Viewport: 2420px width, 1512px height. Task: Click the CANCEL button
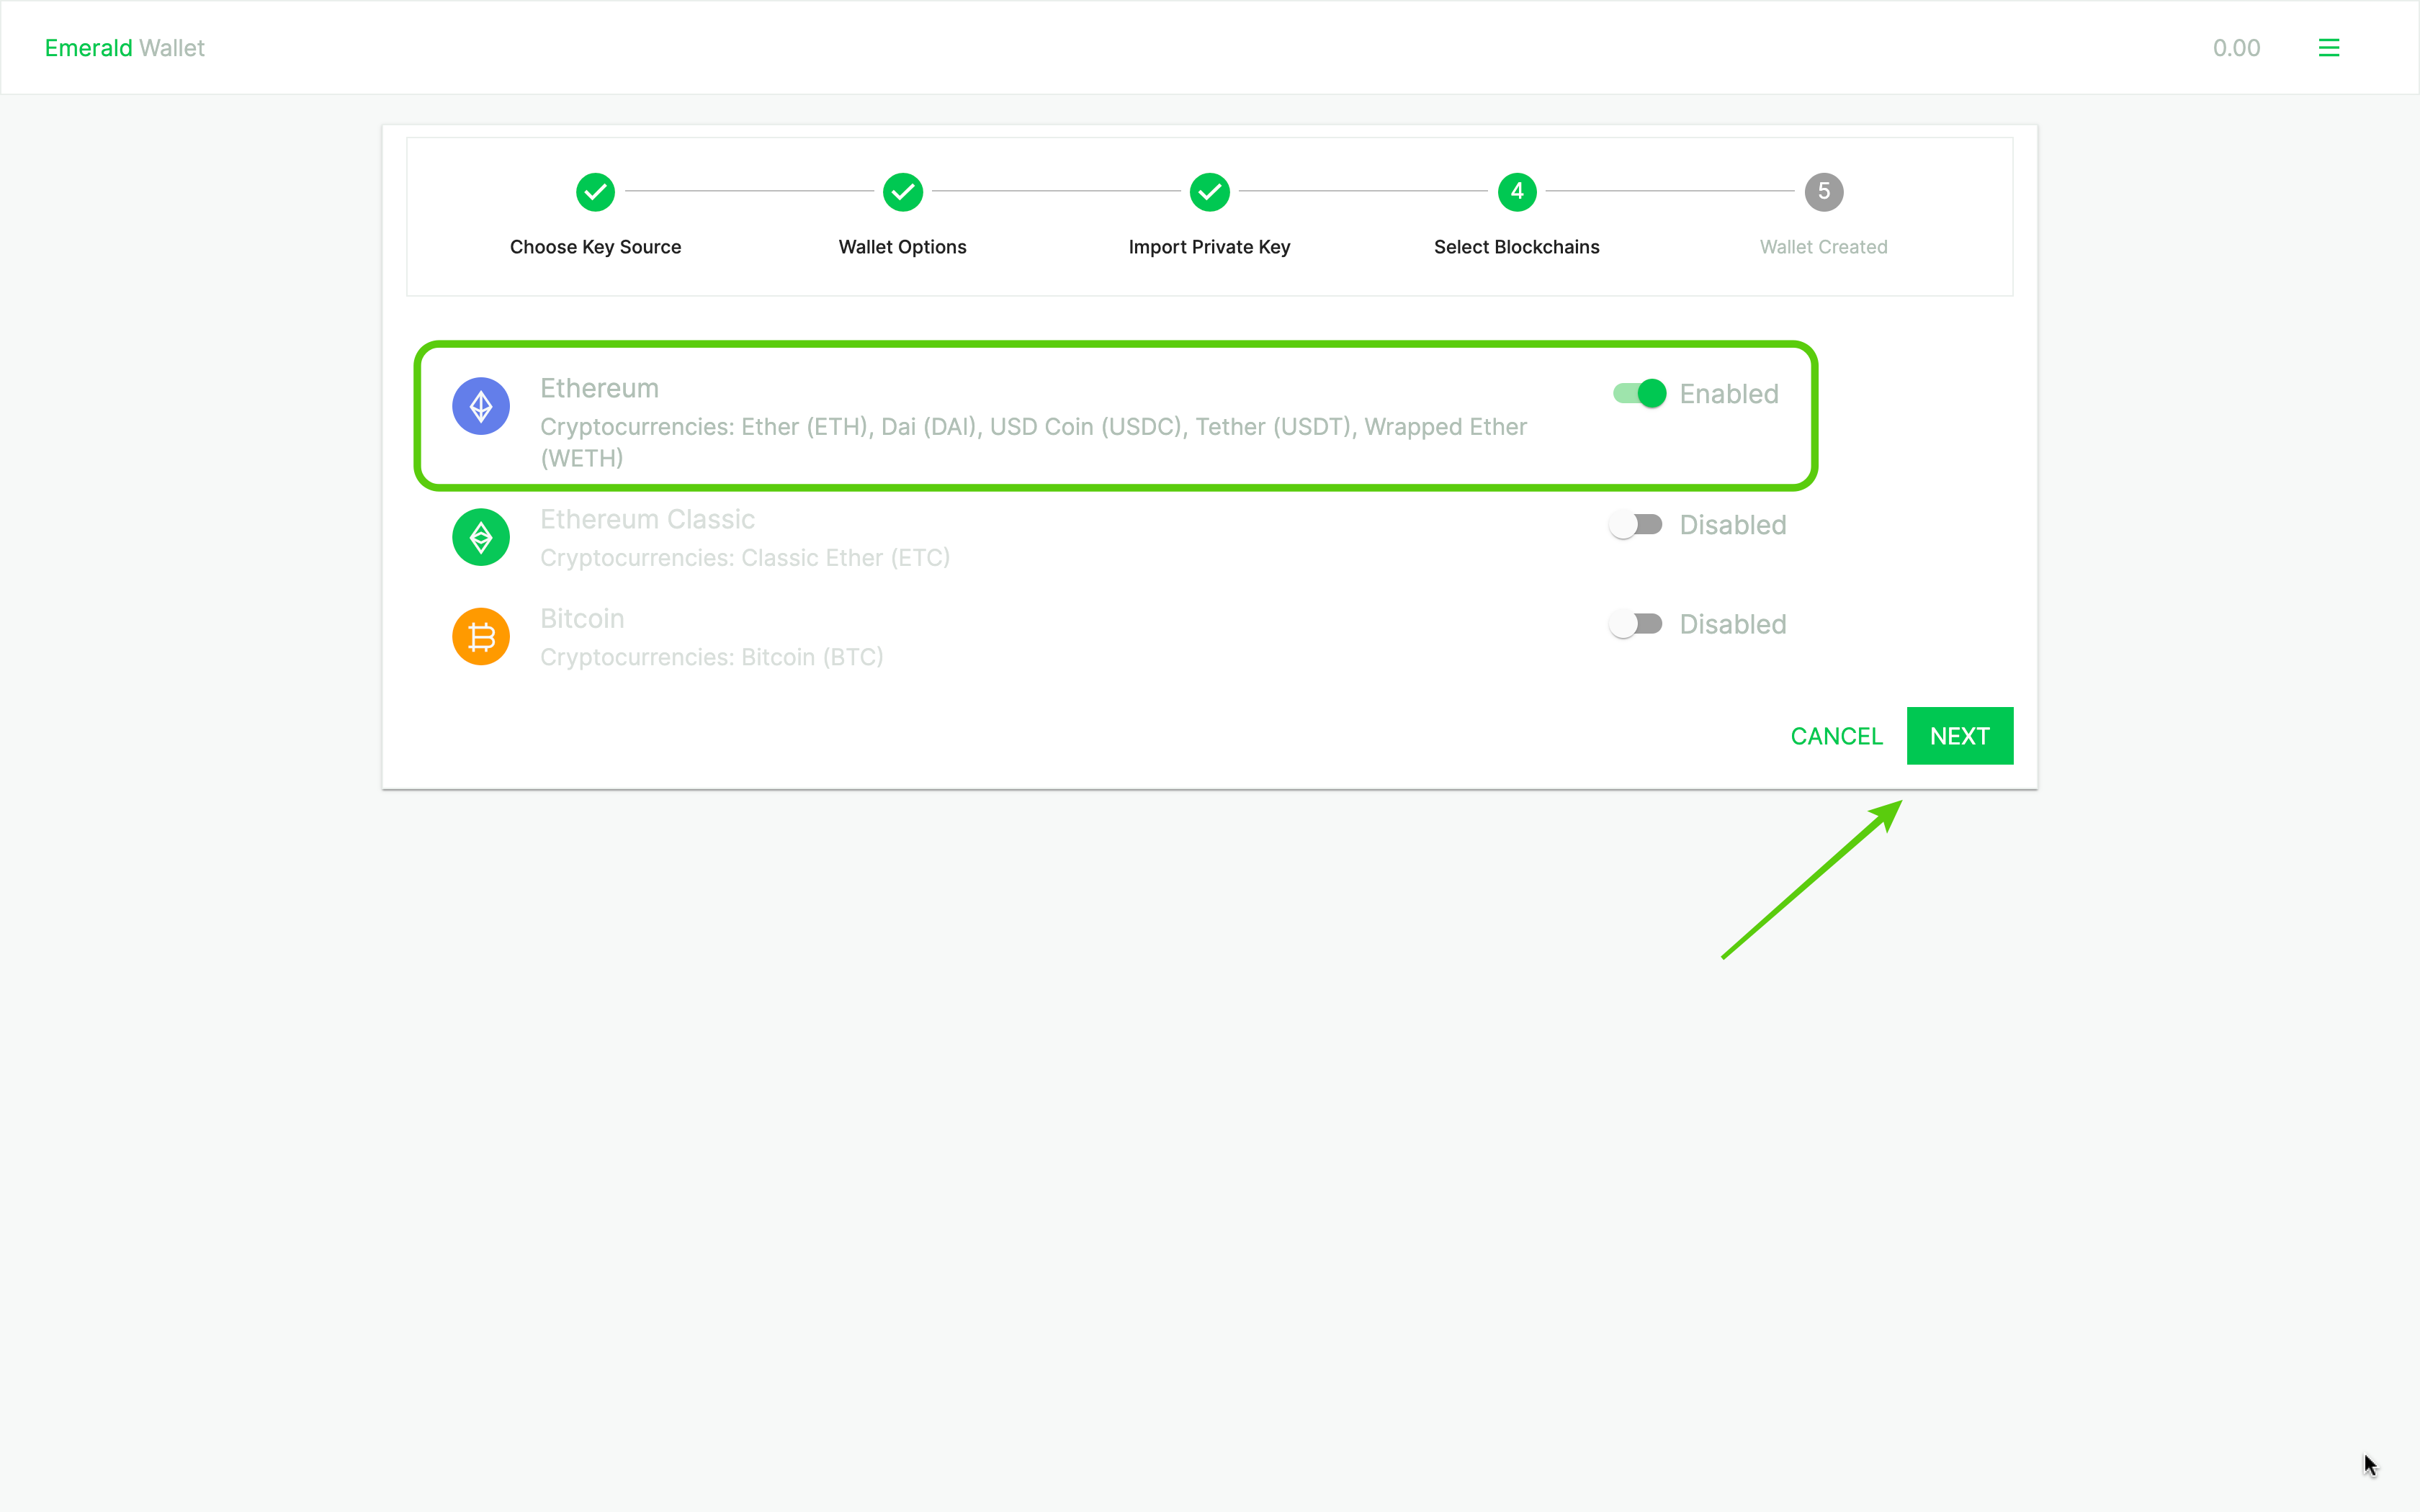(1836, 736)
